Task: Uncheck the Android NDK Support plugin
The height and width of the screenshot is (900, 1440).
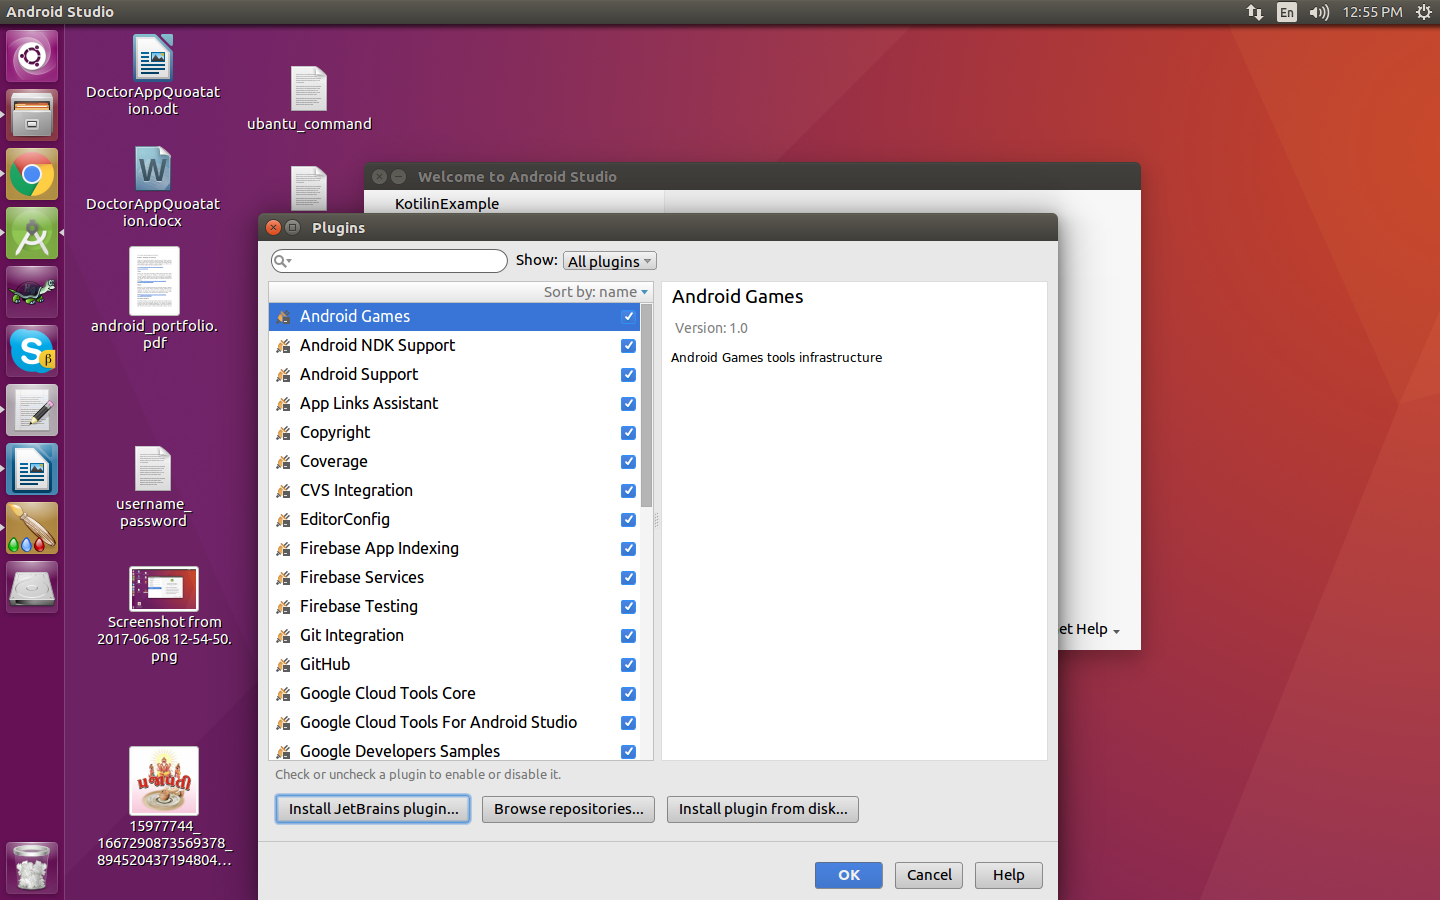Action: (x=628, y=346)
